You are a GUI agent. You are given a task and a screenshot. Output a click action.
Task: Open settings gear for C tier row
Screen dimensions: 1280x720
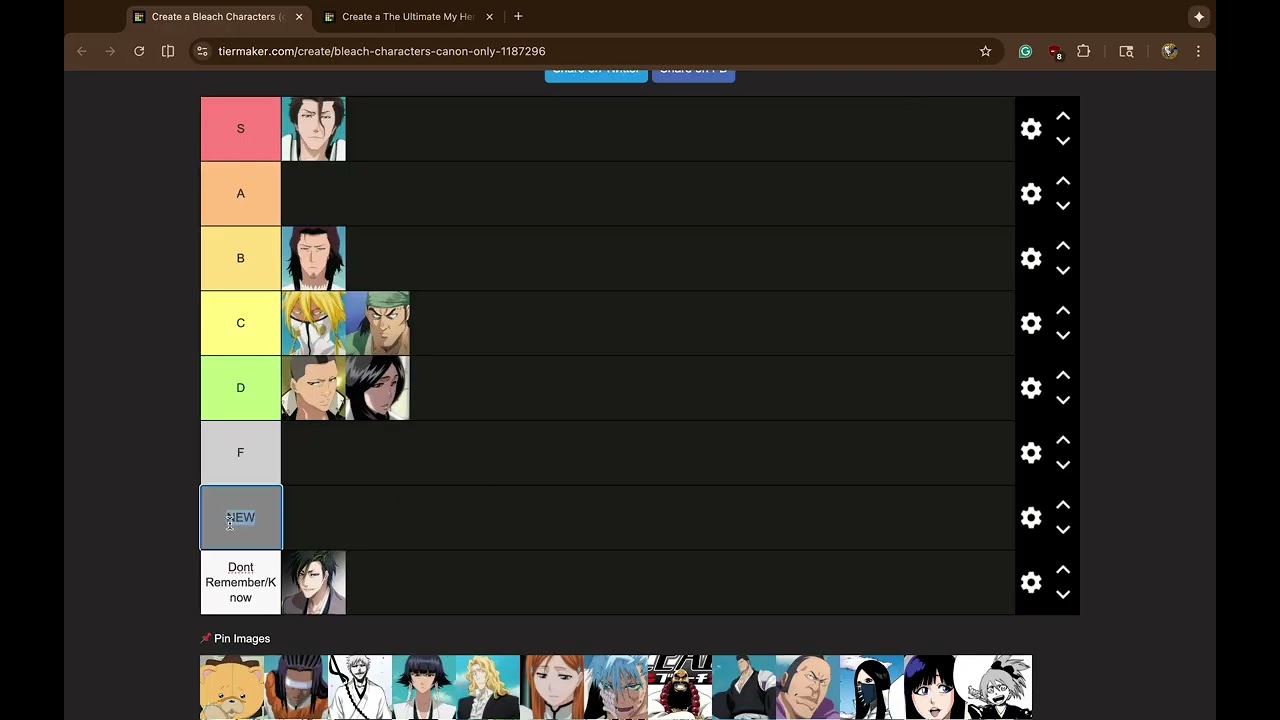(1031, 323)
